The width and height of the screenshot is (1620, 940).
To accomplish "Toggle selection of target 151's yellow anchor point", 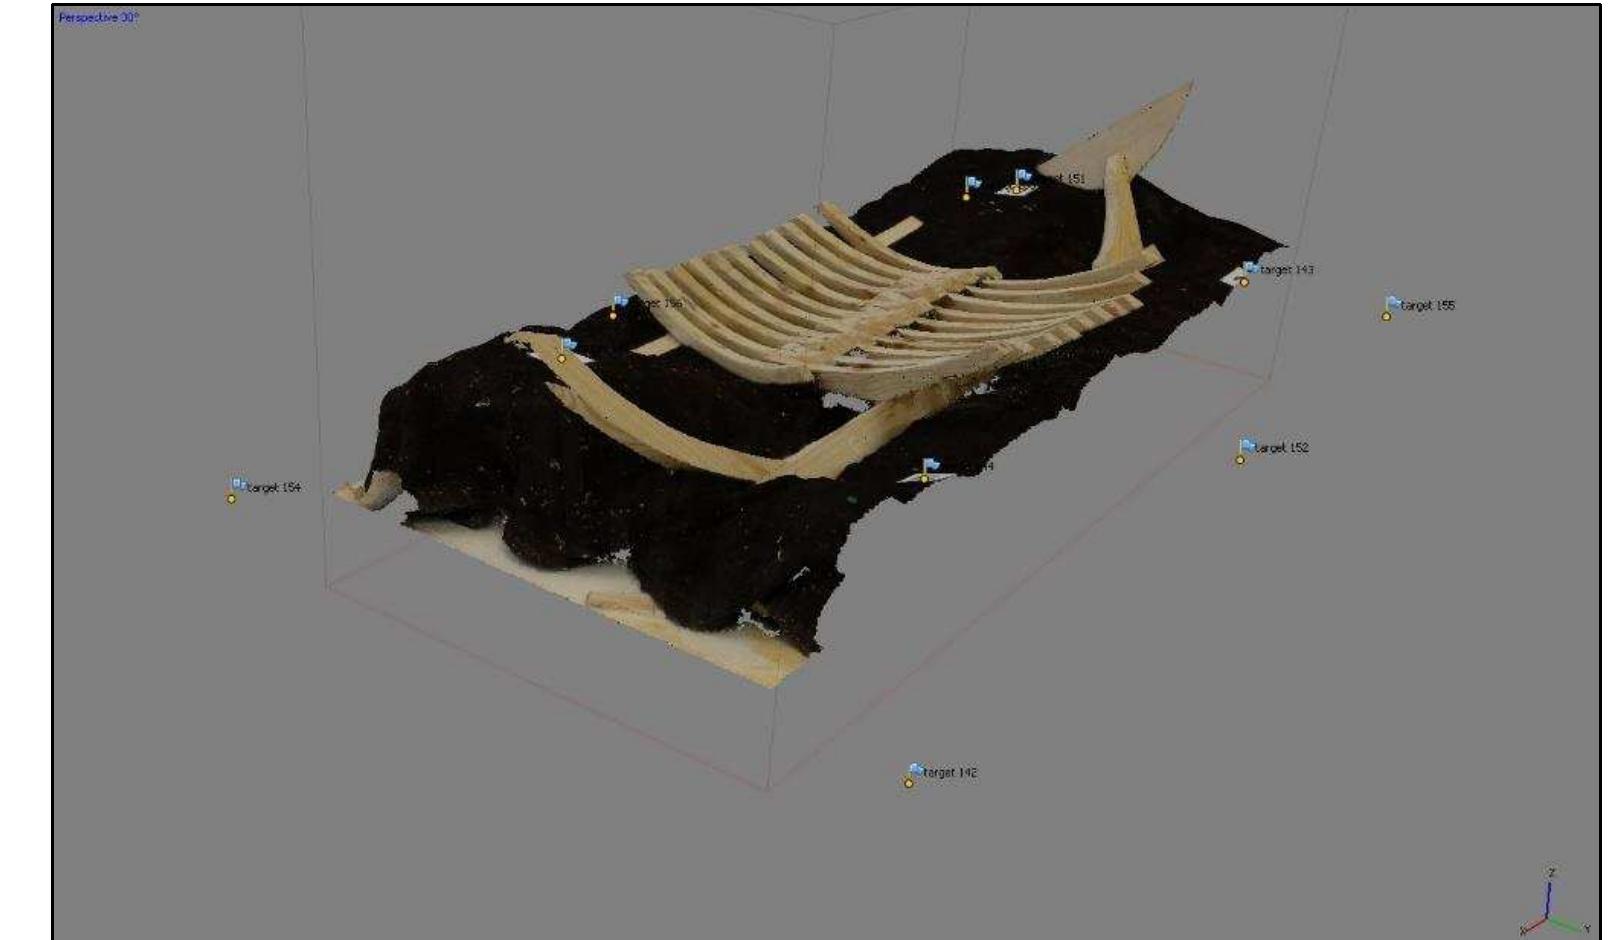I will [x=1016, y=191].
